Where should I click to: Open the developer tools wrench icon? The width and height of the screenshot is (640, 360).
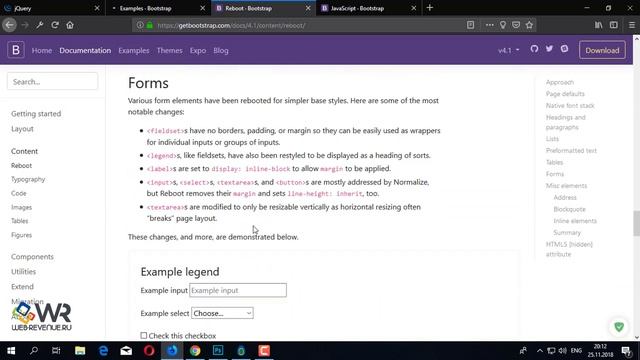click(40, 25)
